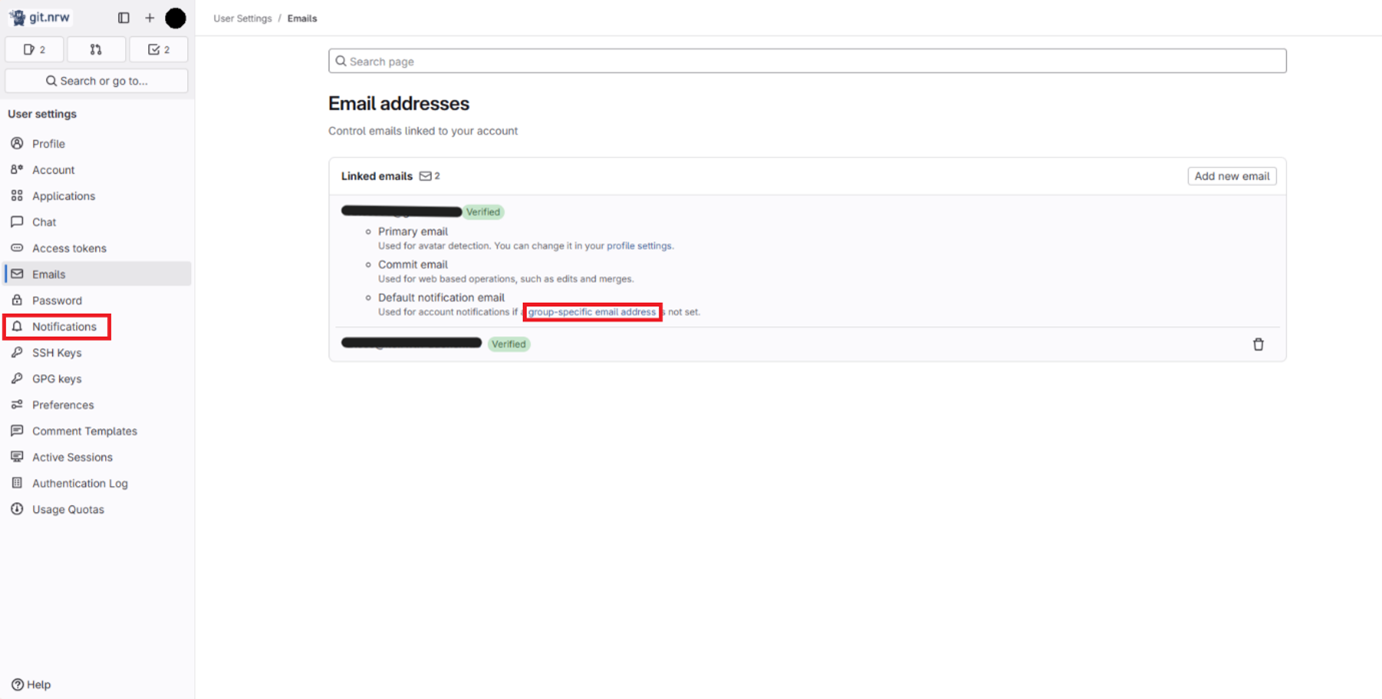
Task: Click the Add new email button
Action: [x=1231, y=175]
